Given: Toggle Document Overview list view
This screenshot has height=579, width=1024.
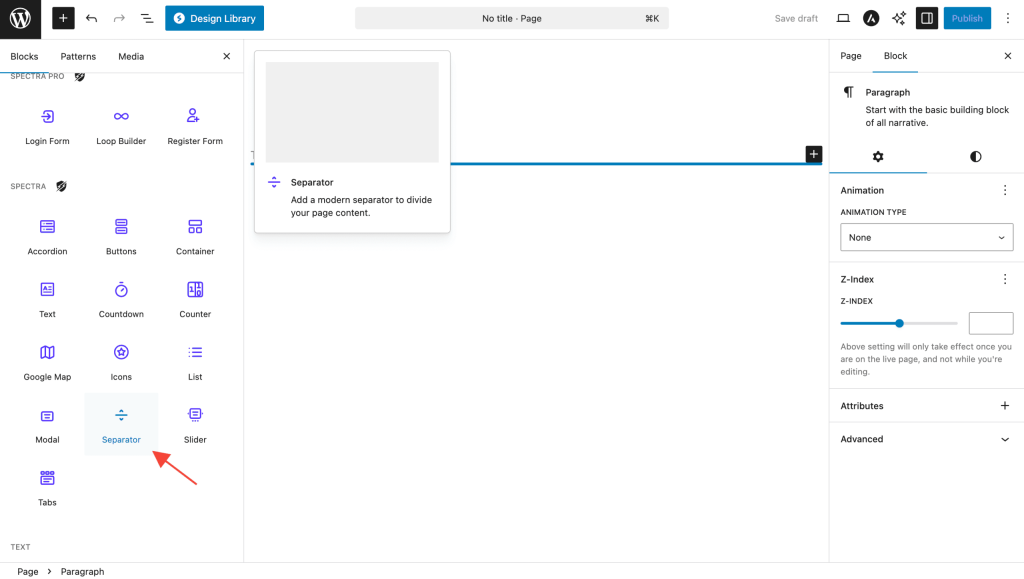Looking at the screenshot, I should click(147, 18).
